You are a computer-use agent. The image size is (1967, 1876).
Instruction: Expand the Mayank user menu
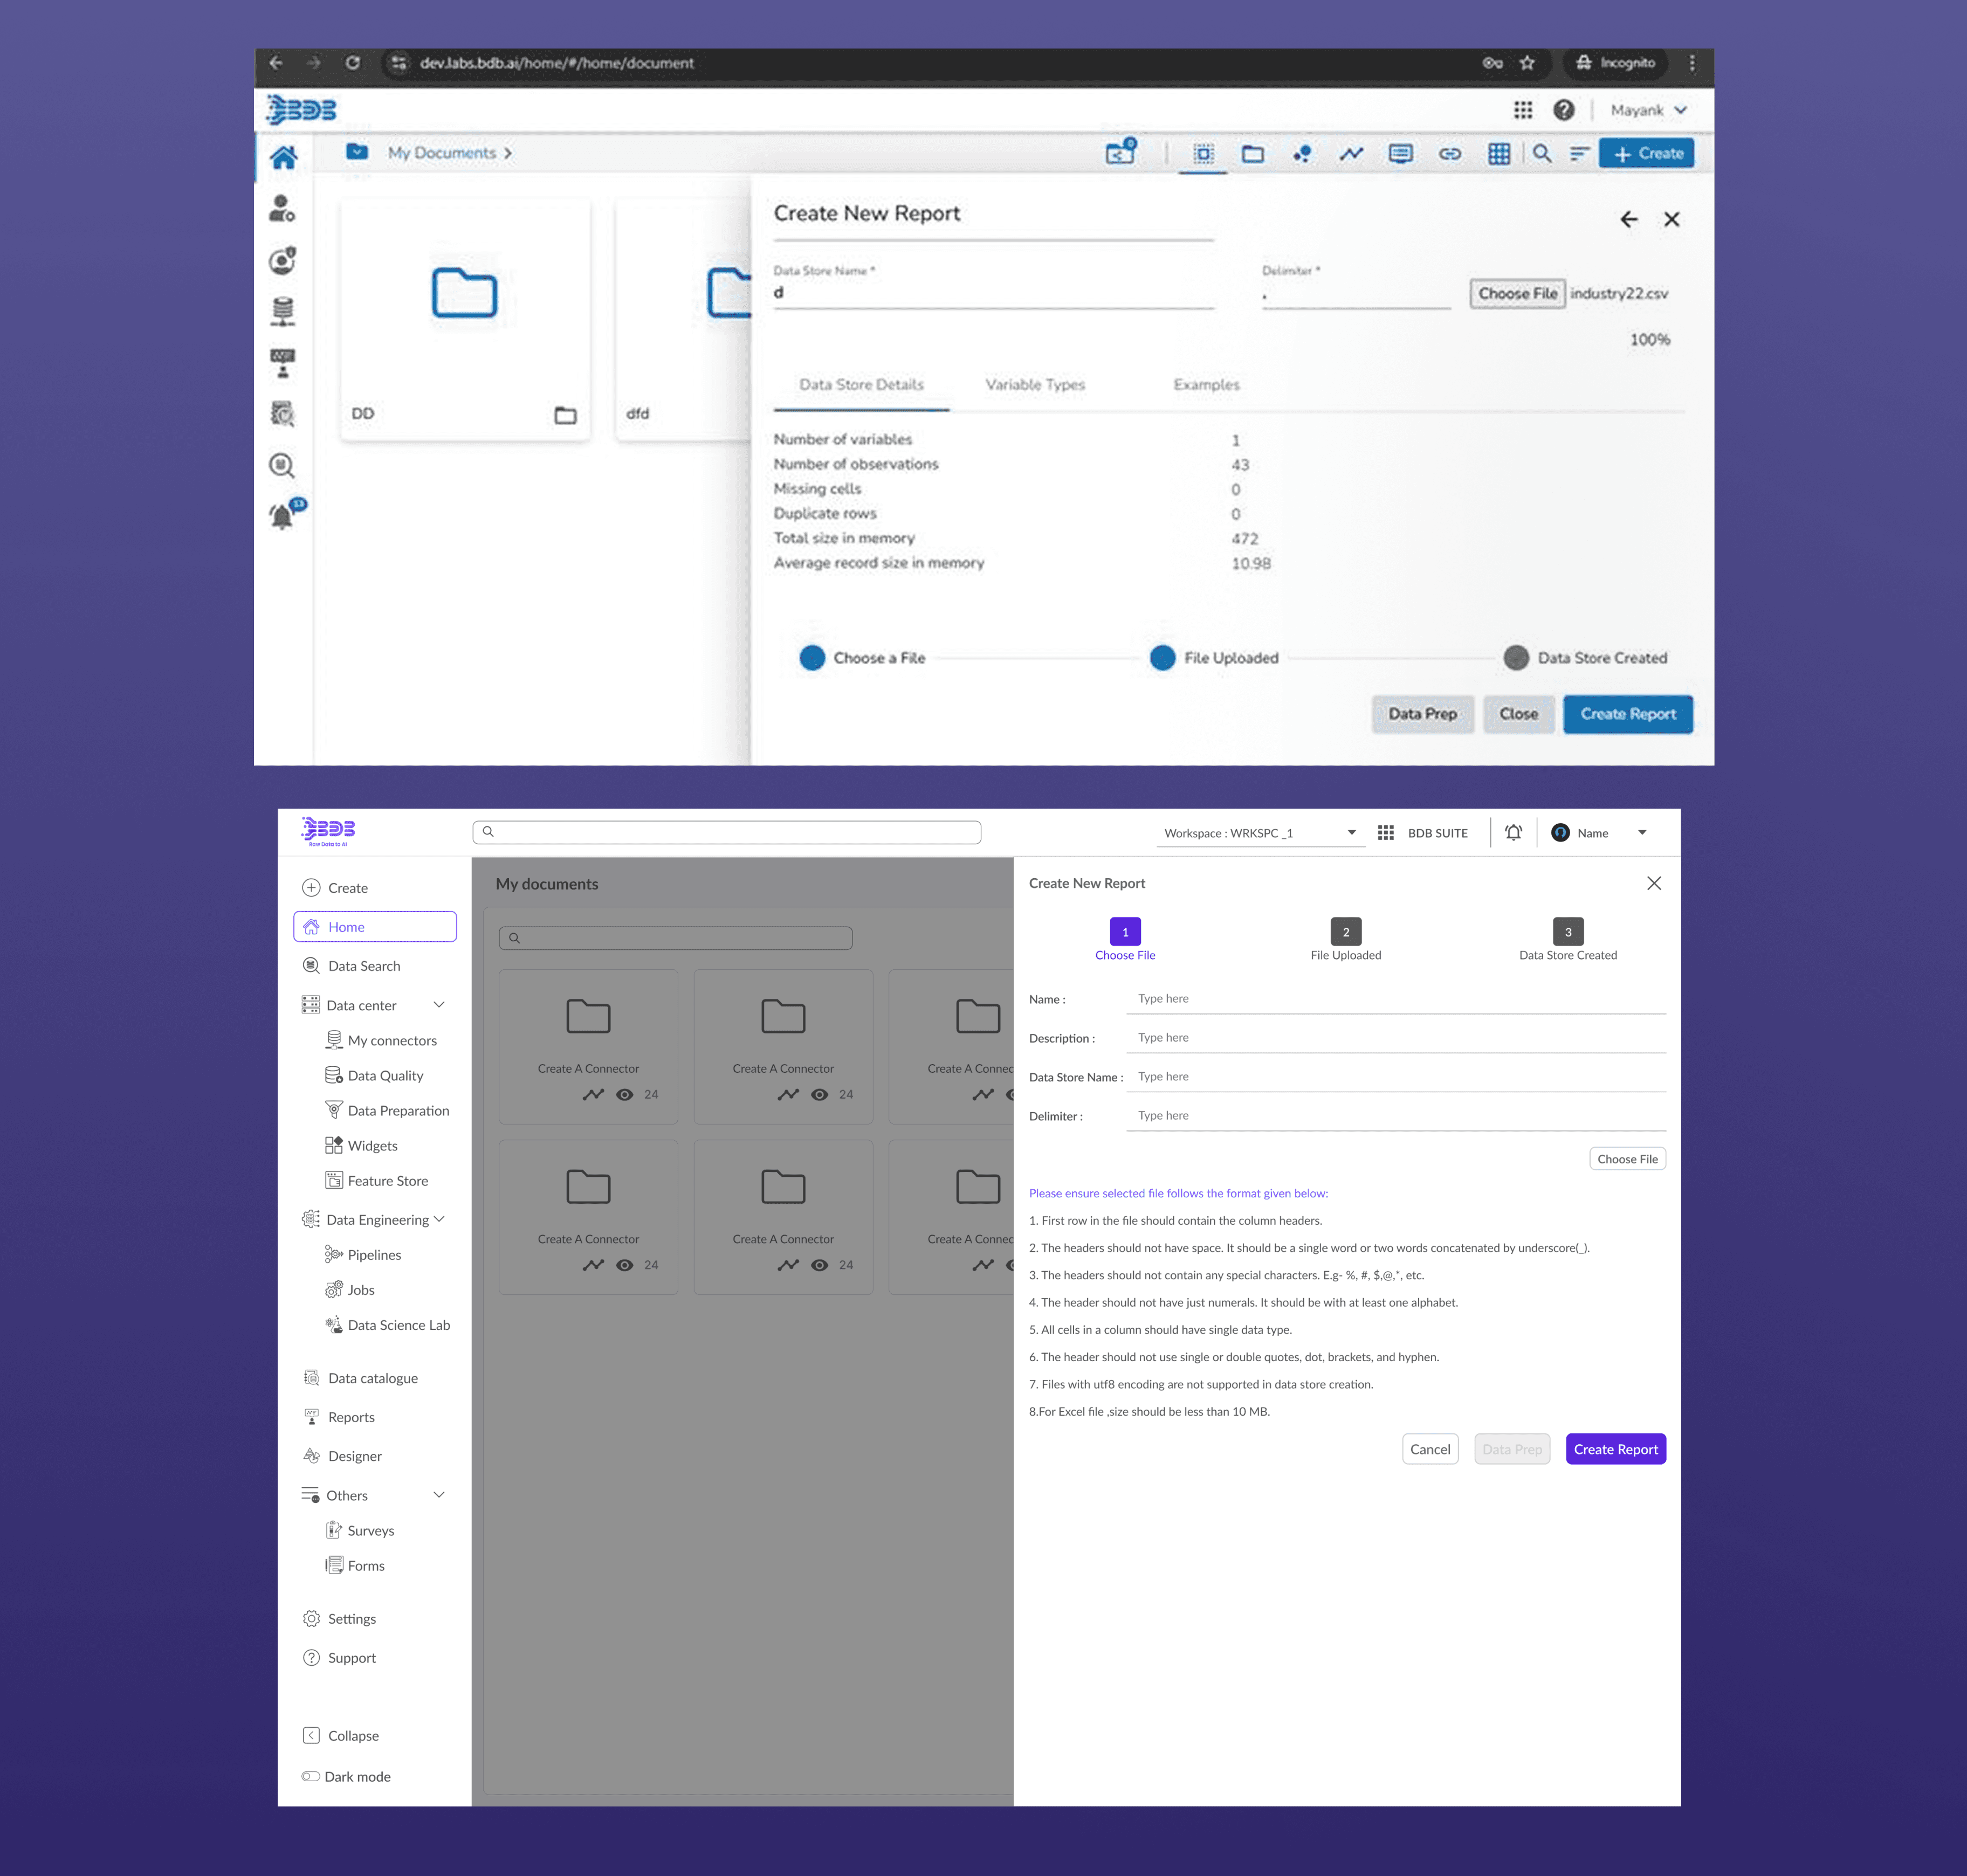point(1648,110)
